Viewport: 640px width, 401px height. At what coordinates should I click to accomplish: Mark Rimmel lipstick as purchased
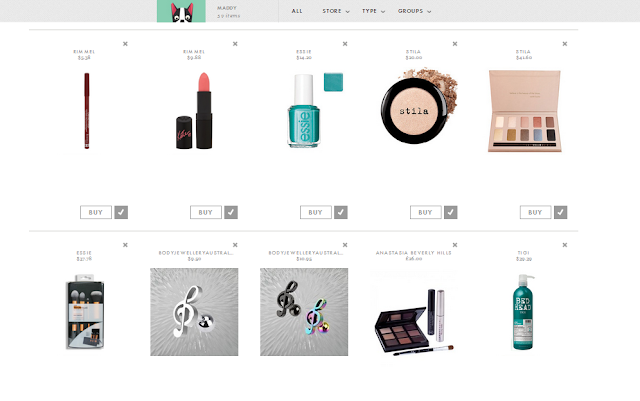coord(231,212)
